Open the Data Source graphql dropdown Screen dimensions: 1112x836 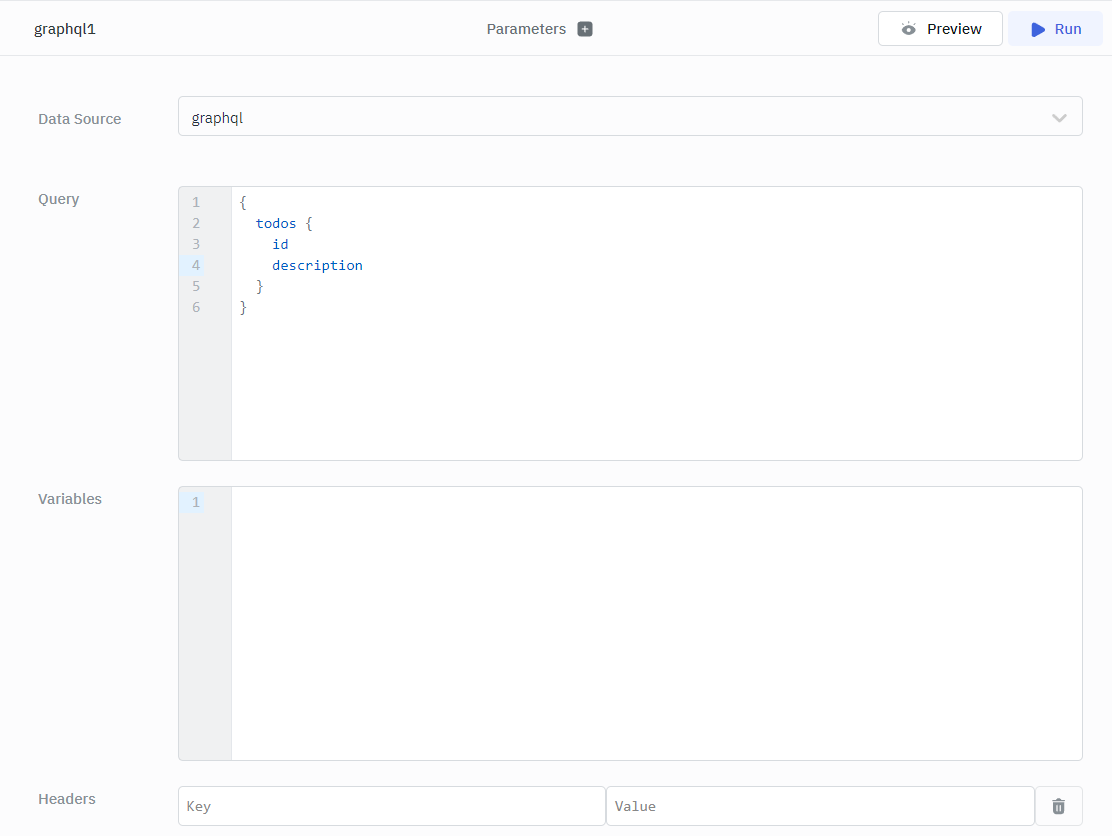click(x=629, y=117)
